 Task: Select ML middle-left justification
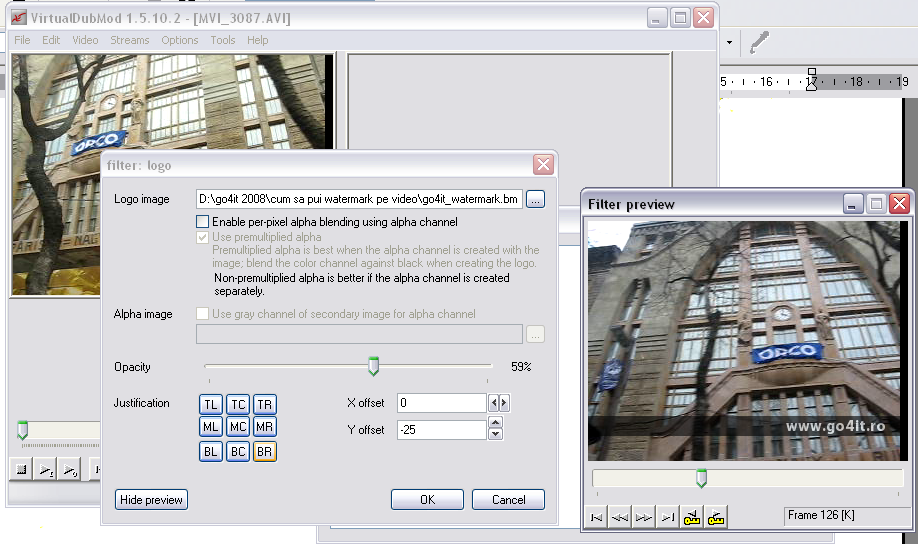[211, 427]
